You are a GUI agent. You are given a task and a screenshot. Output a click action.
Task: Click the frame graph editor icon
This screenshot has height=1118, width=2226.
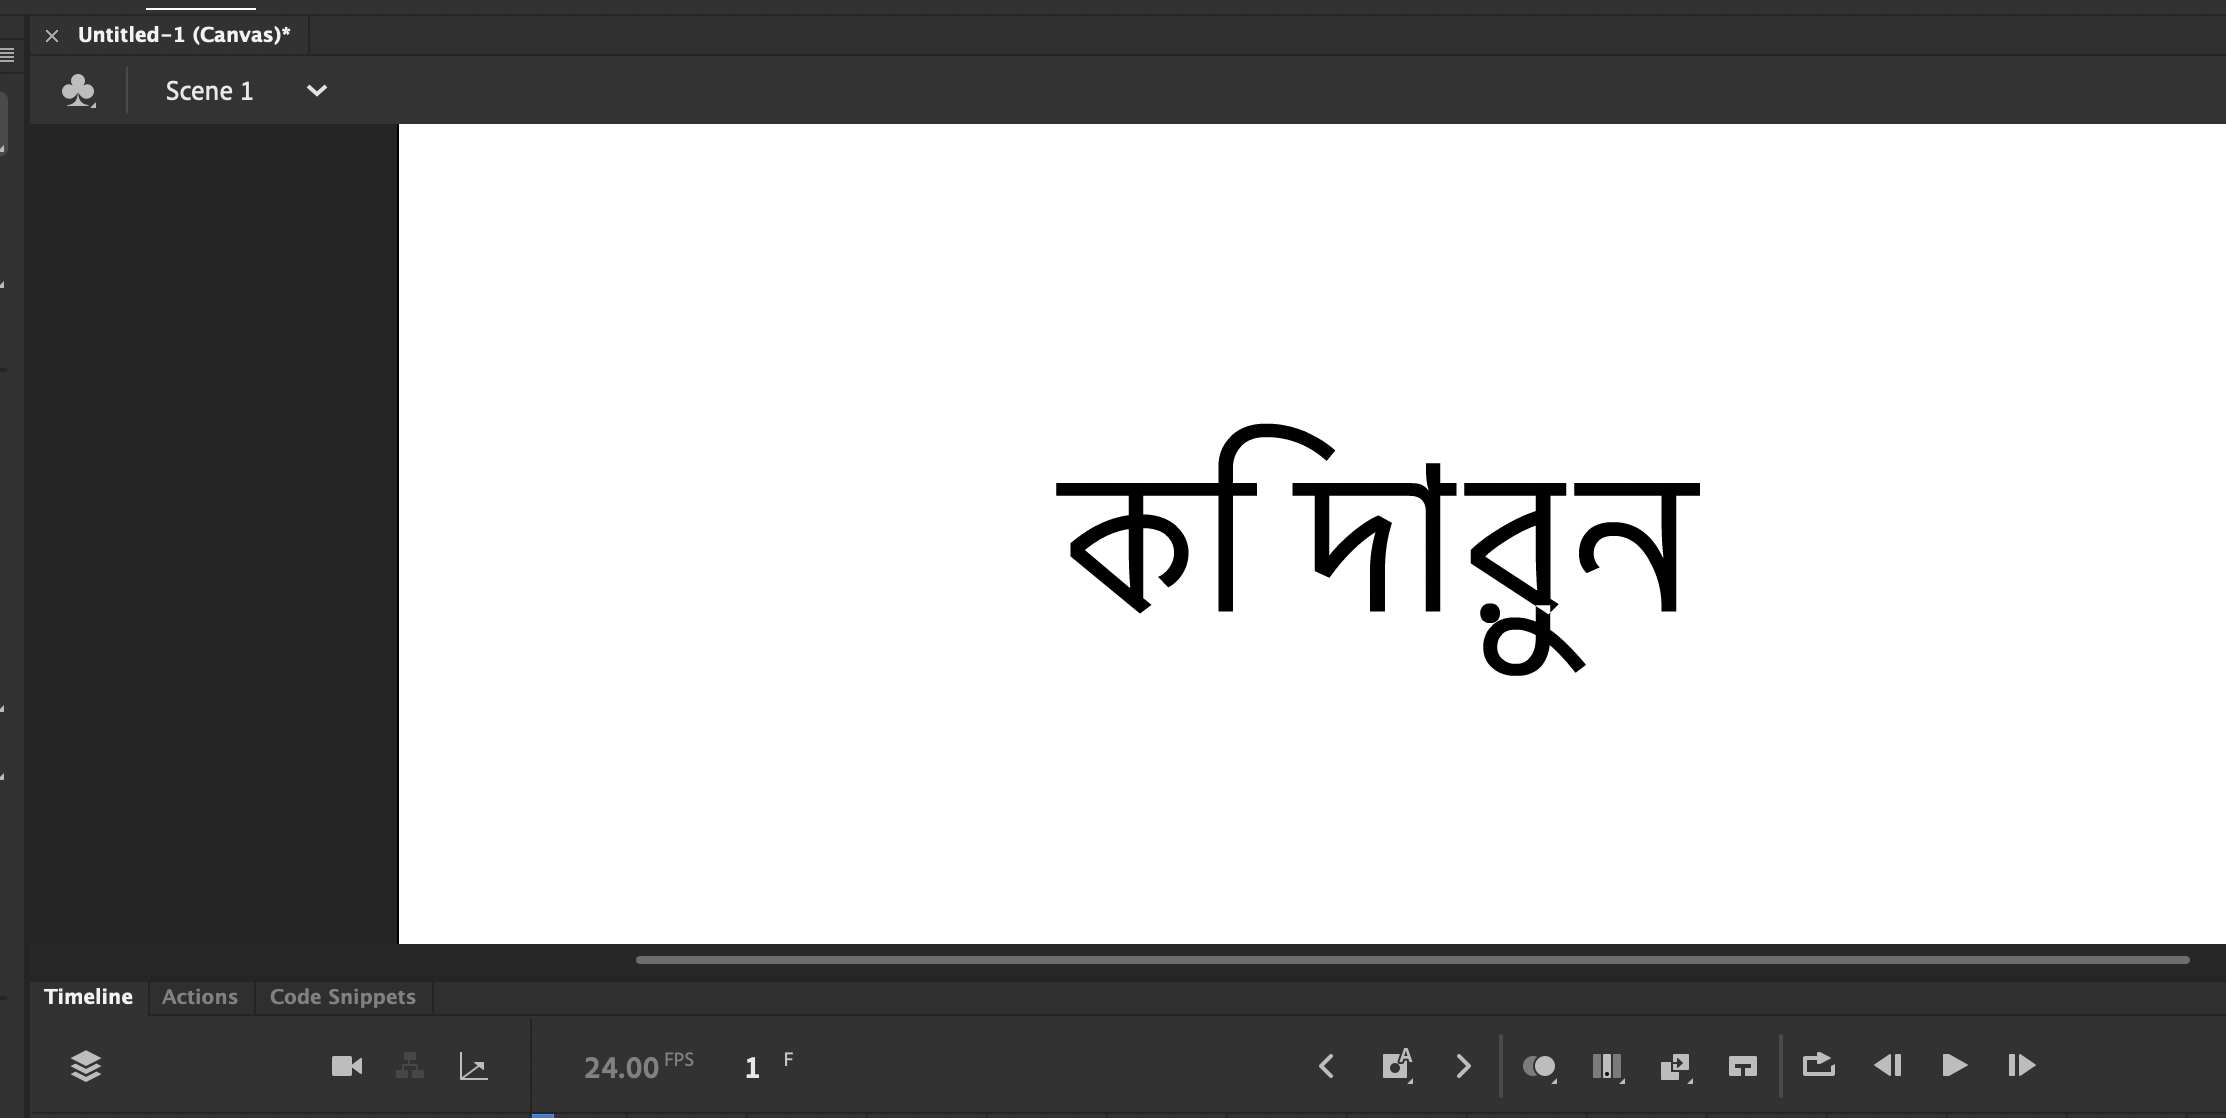[x=474, y=1065]
